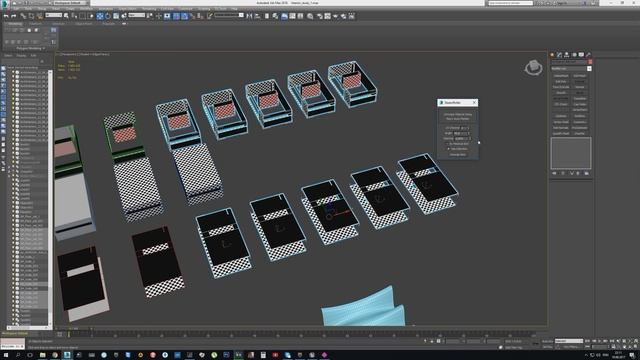Expand the Polygon Modeling ribbon panel

click(x=30, y=48)
